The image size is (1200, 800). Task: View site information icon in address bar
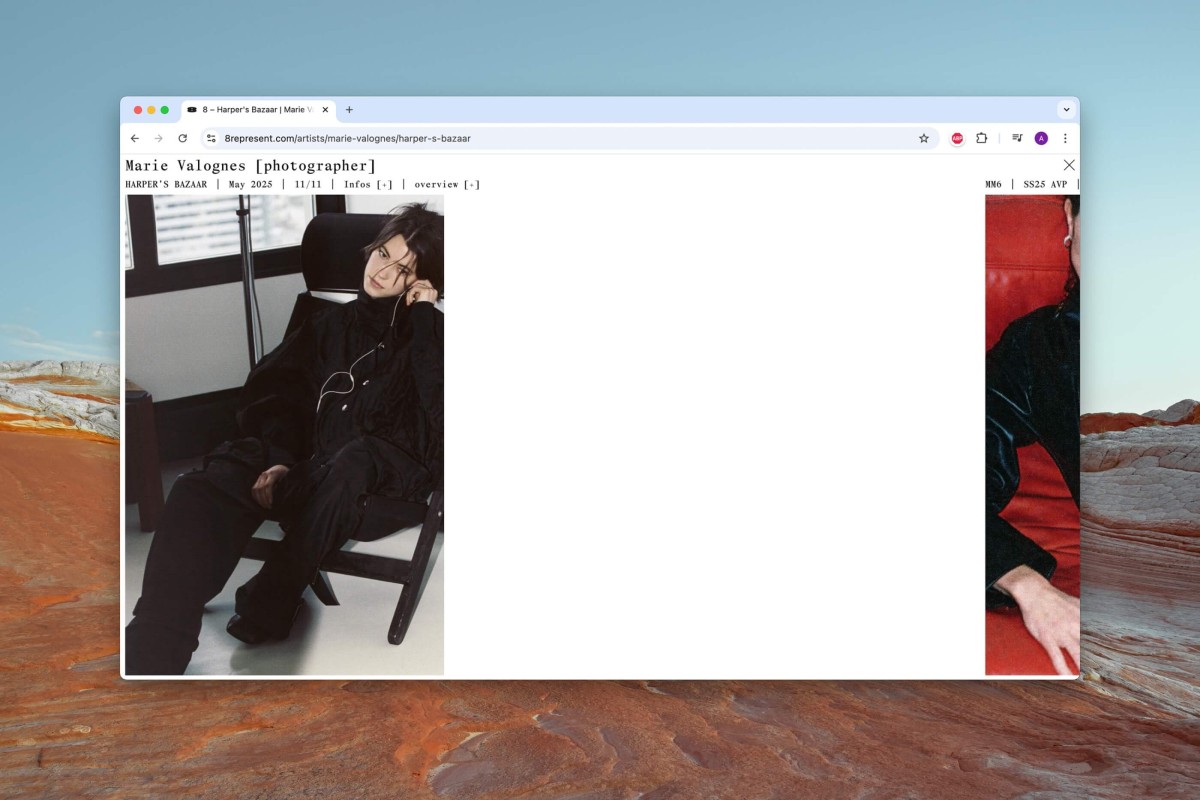point(211,139)
